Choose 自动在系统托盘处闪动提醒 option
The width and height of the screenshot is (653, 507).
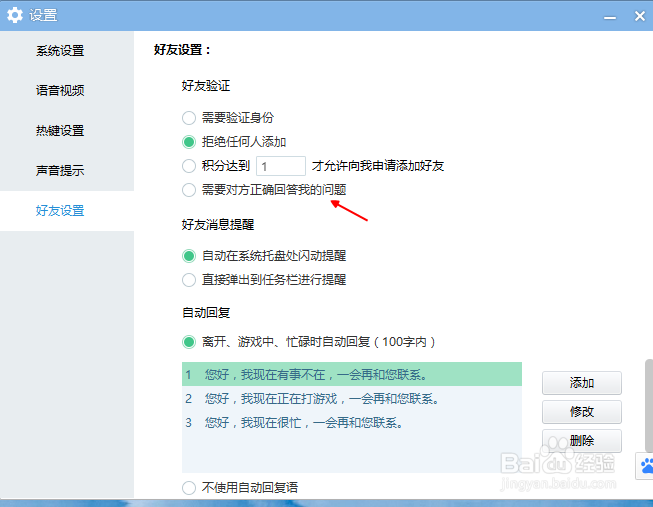[189, 256]
